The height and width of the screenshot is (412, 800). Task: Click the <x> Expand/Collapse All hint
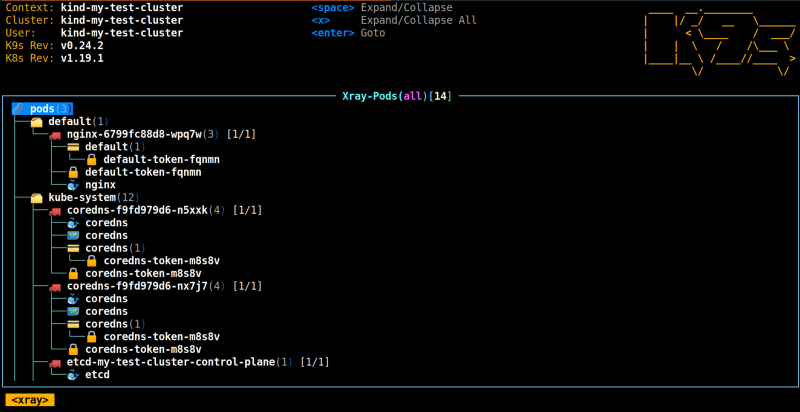pos(394,20)
